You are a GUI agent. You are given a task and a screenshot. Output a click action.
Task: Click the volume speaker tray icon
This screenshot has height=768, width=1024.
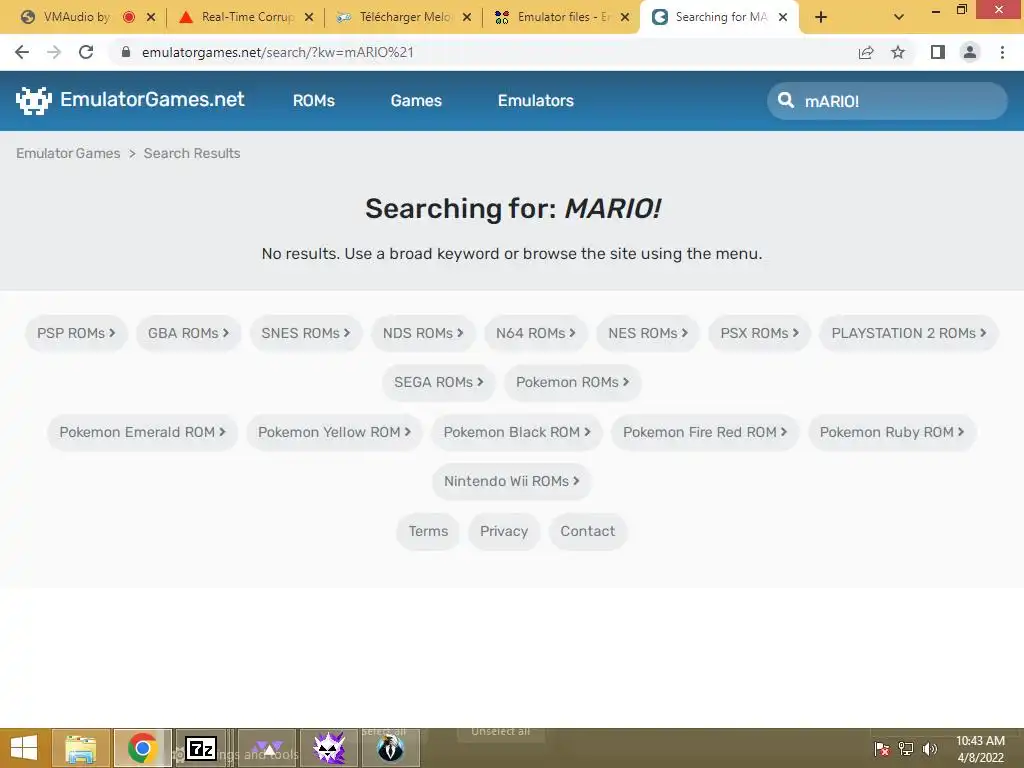tap(929, 748)
